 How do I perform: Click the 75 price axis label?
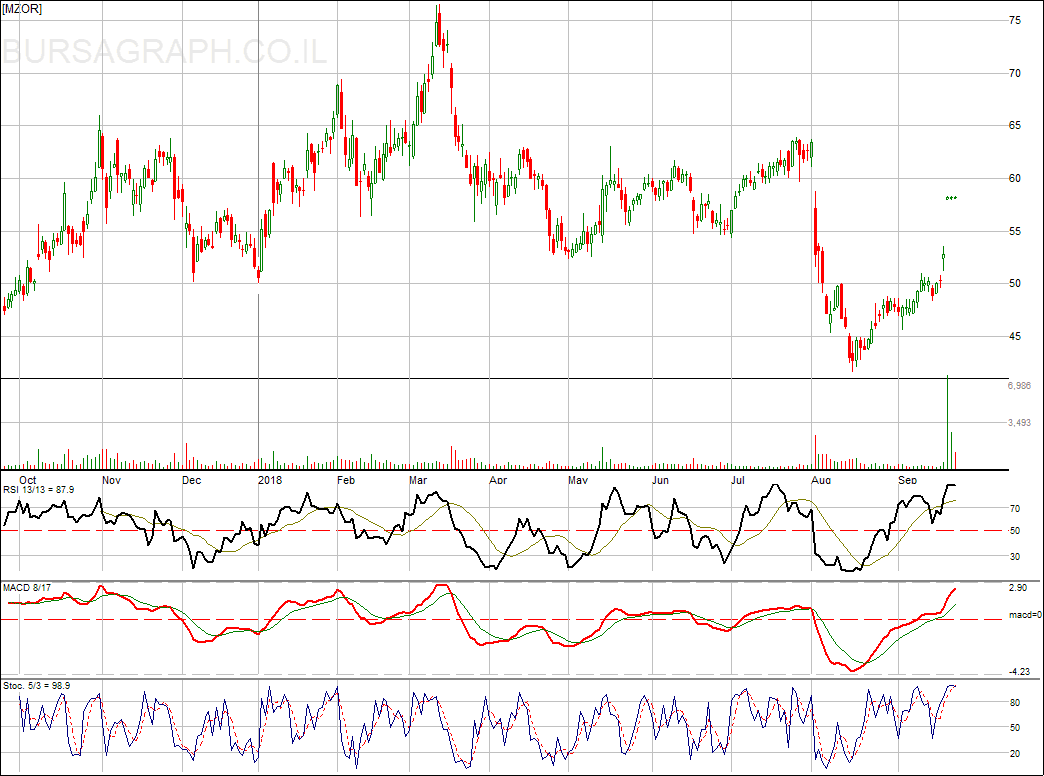[x=1015, y=21]
